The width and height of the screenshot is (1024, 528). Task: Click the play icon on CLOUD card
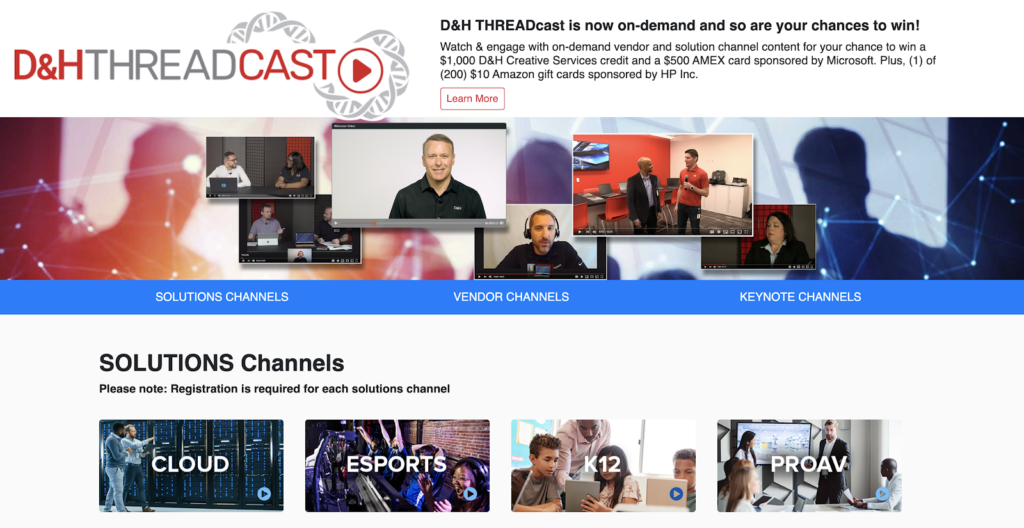[x=264, y=494]
